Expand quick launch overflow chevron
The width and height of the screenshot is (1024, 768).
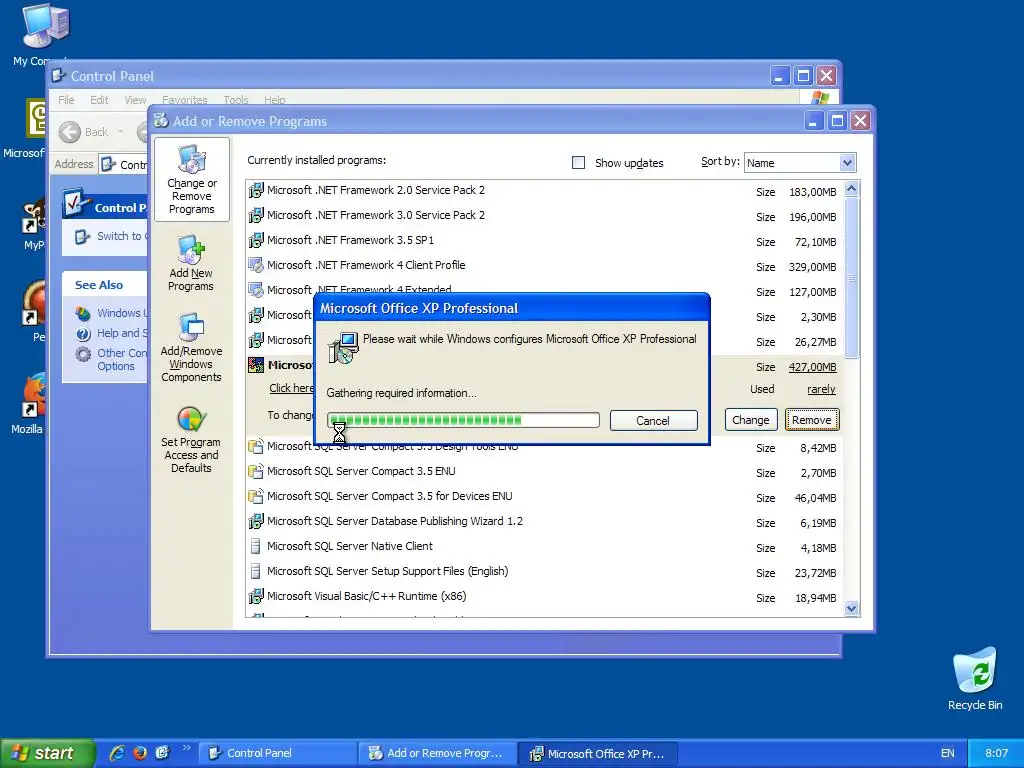coord(186,748)
